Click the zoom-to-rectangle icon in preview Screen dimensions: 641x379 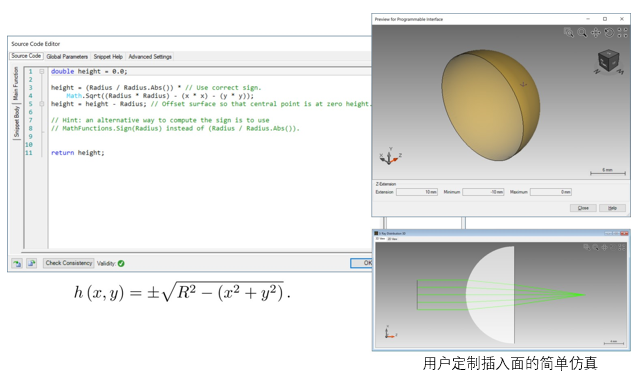pos(568,32)
